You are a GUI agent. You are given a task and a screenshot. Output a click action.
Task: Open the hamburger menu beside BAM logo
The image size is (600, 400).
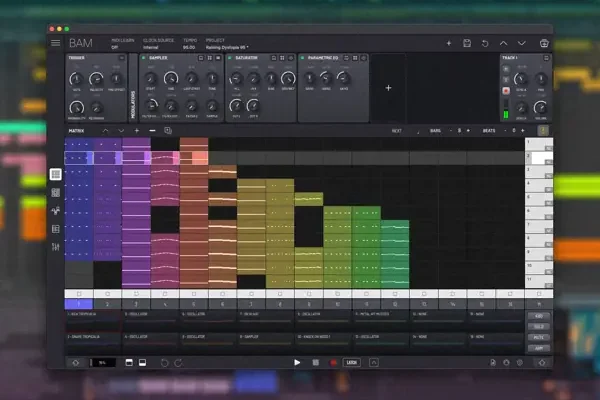(56, 44)
